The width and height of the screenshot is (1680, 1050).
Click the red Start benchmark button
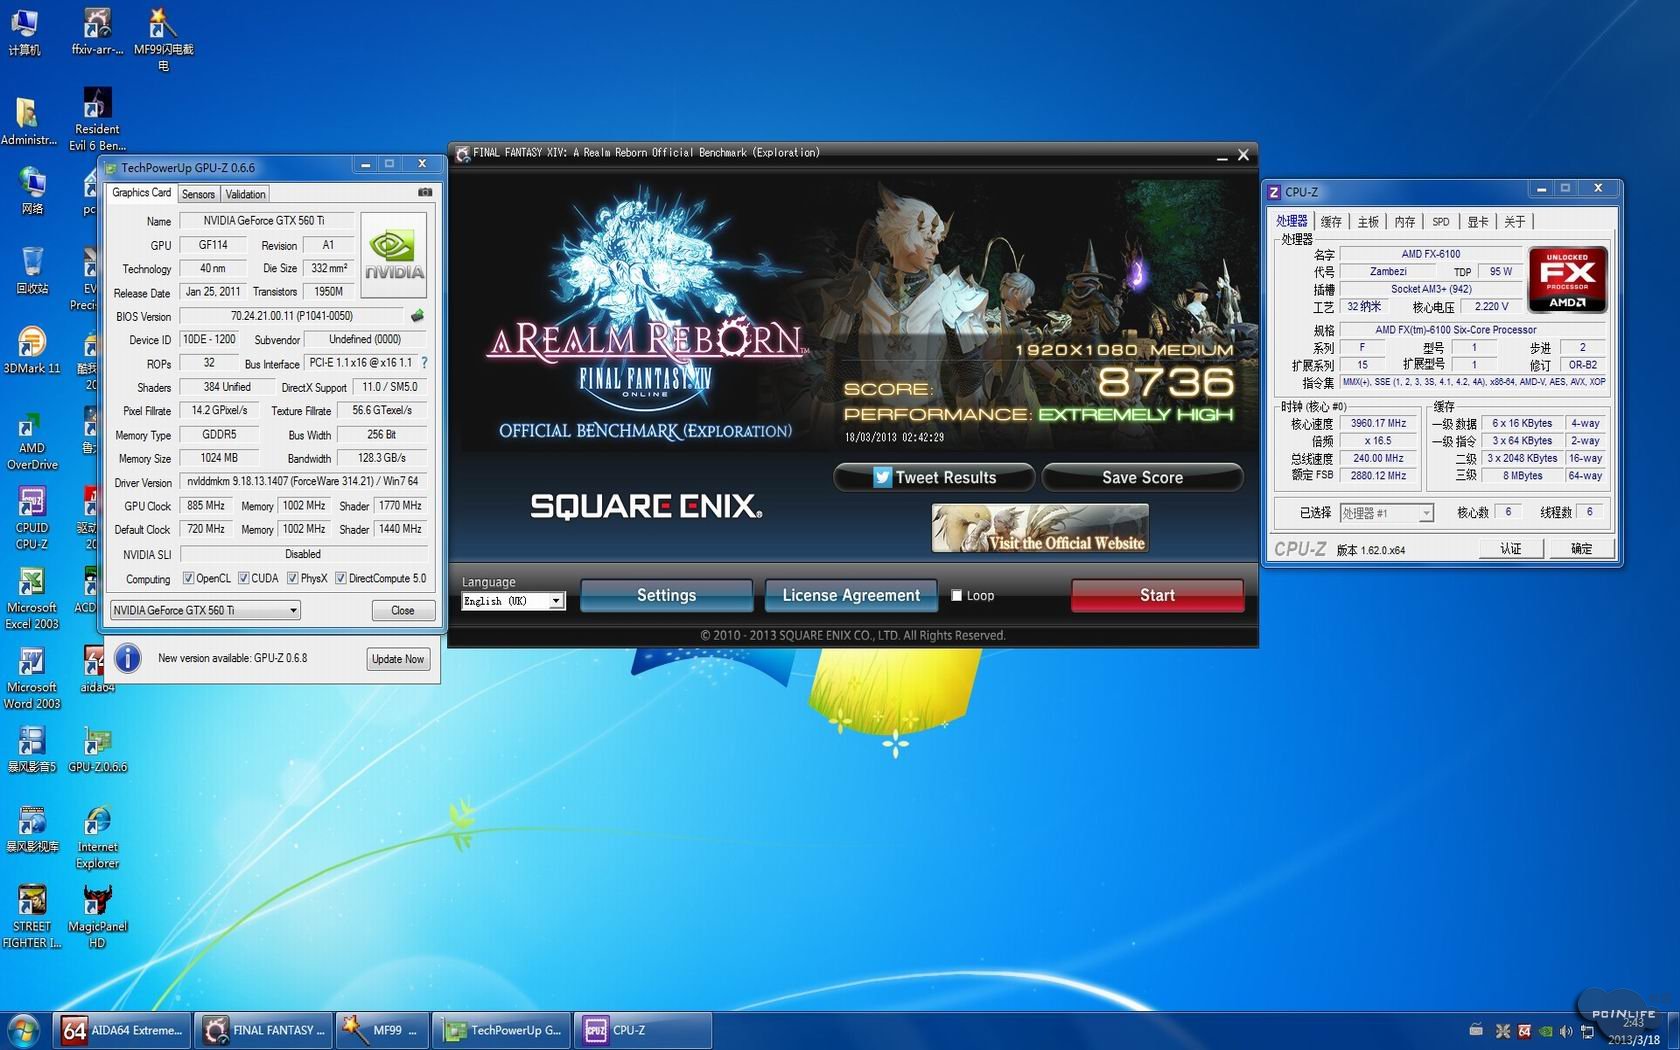coord(1157,595)
